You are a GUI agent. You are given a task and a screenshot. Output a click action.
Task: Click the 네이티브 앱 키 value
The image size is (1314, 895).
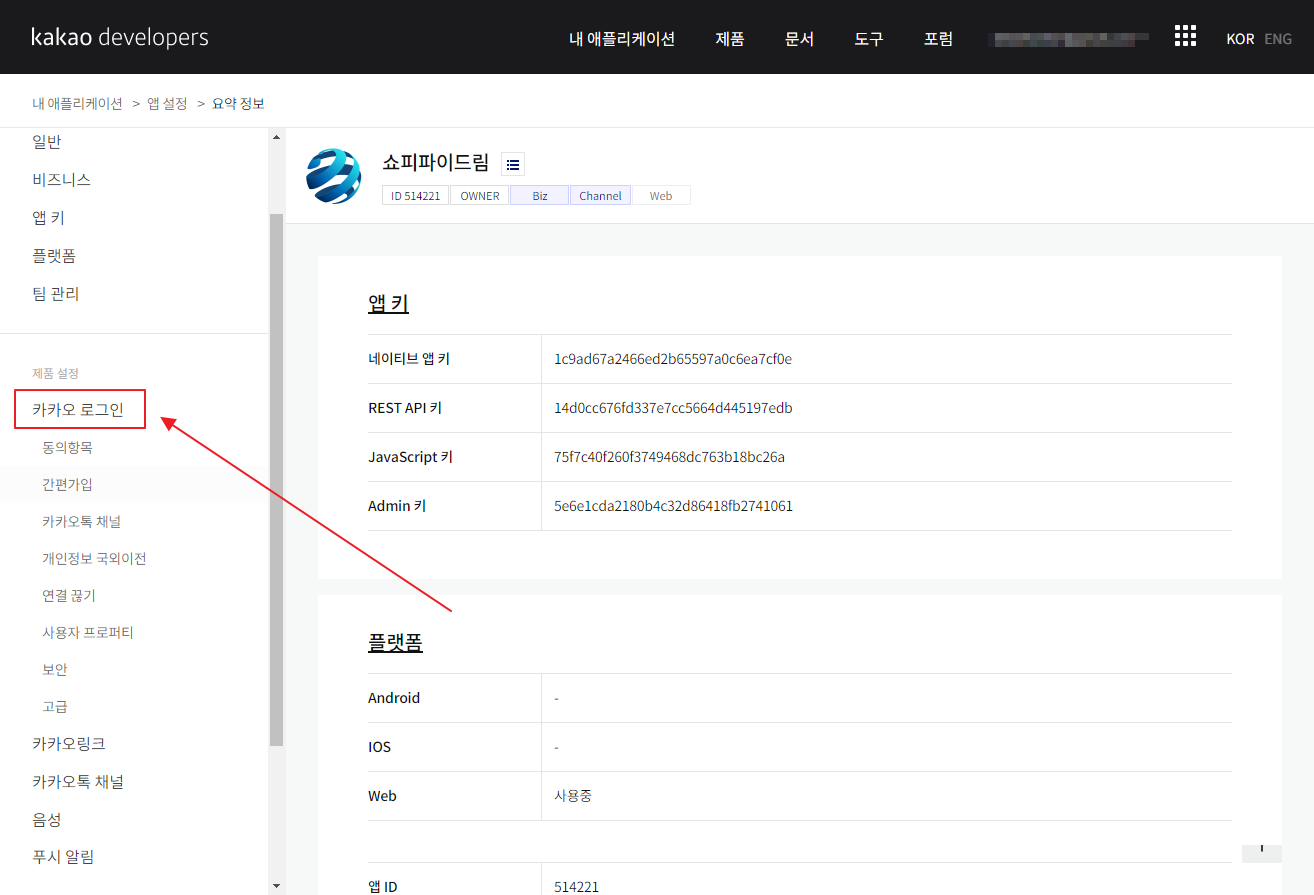pyautogui.click(x=673, y=359)
